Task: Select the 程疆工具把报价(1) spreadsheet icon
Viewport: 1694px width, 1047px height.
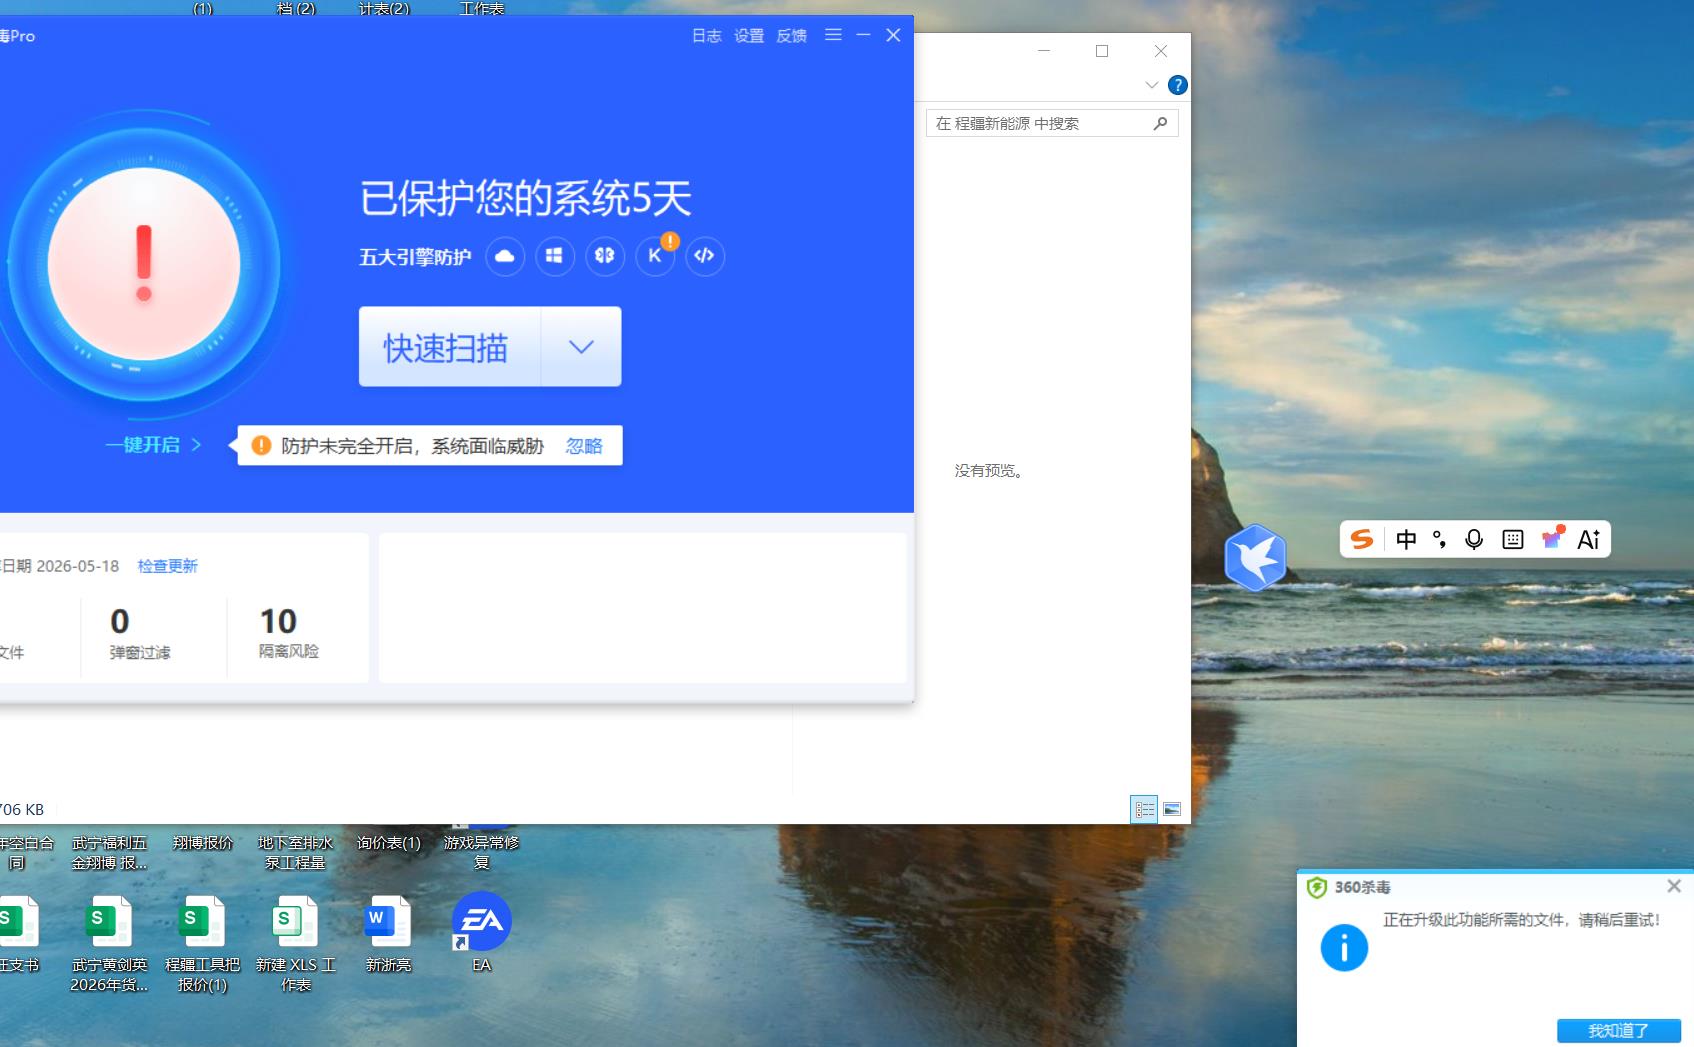Action: pos(202,942)
